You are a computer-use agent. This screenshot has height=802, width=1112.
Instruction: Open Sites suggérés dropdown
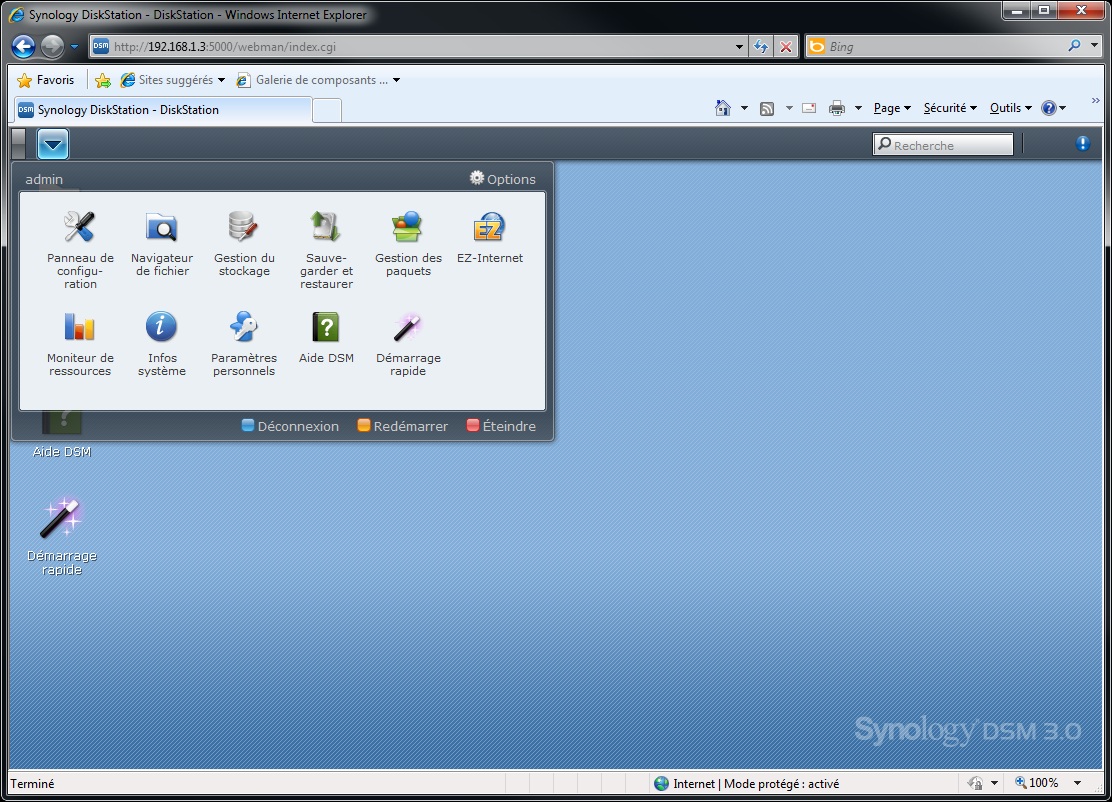[172, 80]
